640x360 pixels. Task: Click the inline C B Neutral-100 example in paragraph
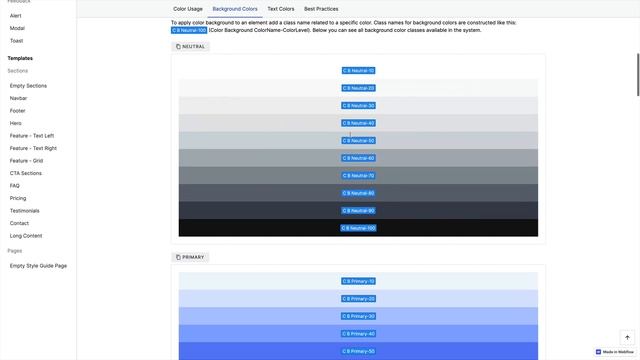tap(189, 30)
